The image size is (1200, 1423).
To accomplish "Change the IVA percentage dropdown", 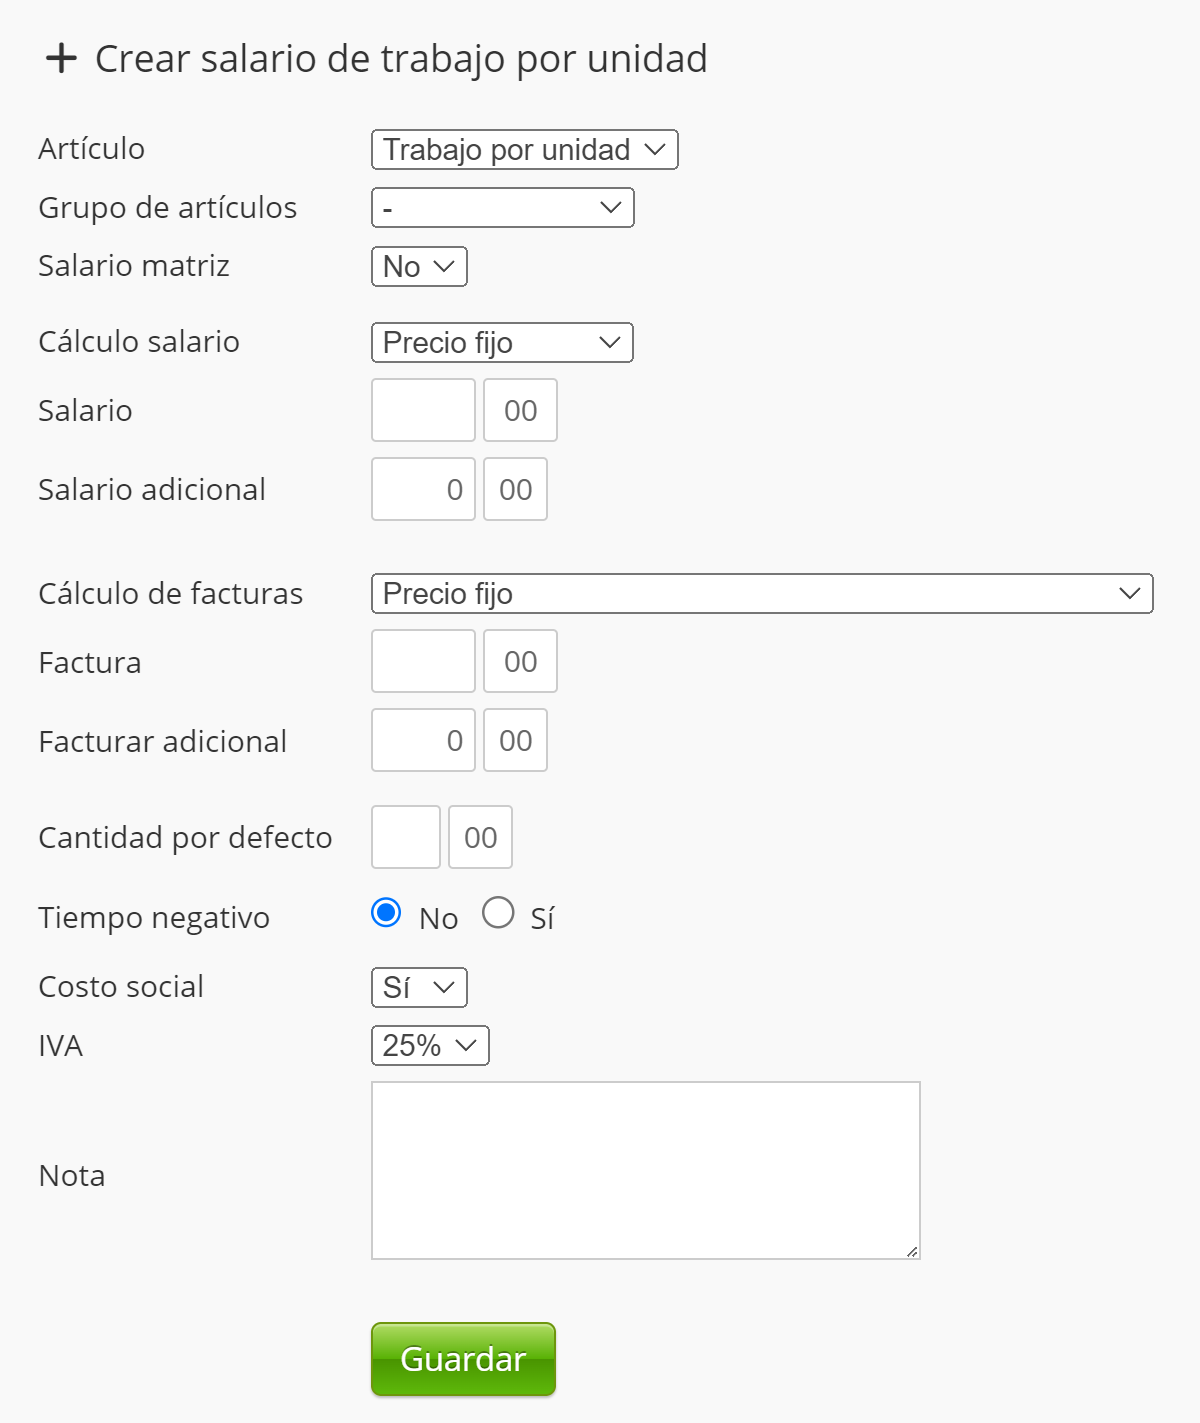I will coord(430,1046).
